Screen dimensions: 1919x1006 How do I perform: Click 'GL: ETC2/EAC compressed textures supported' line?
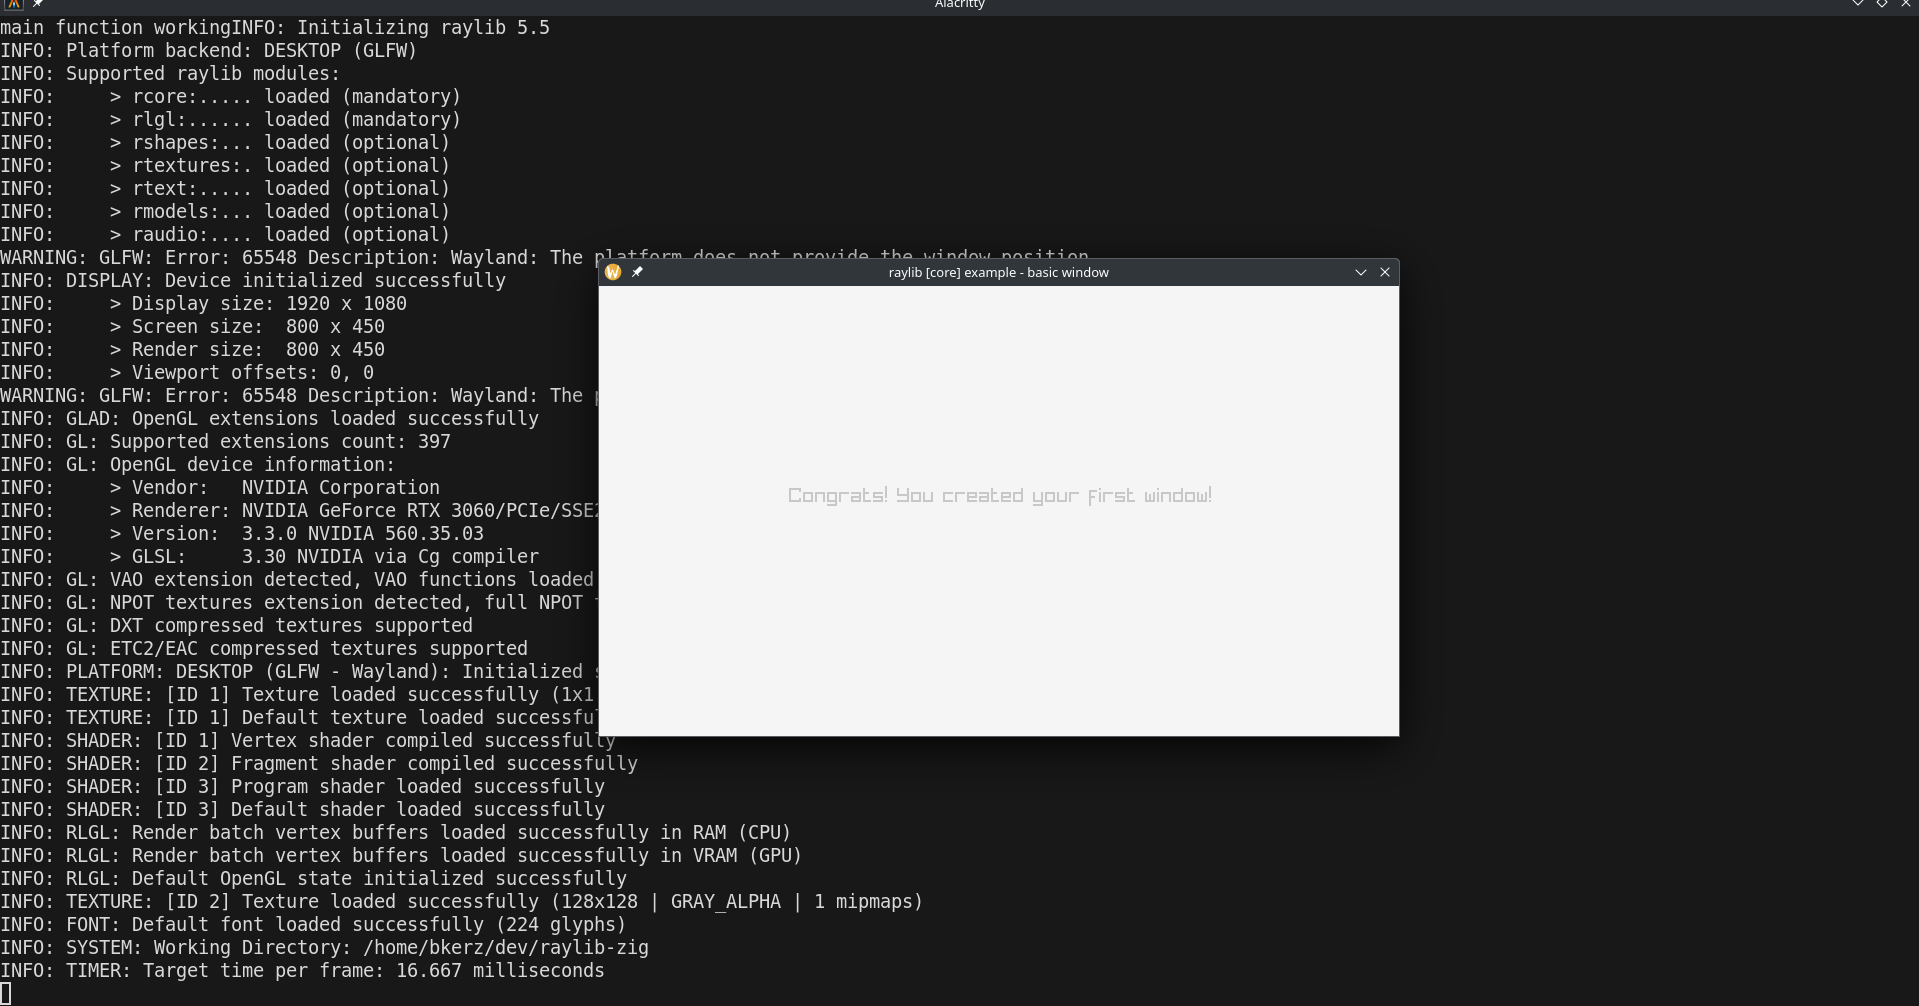[264, 649]
